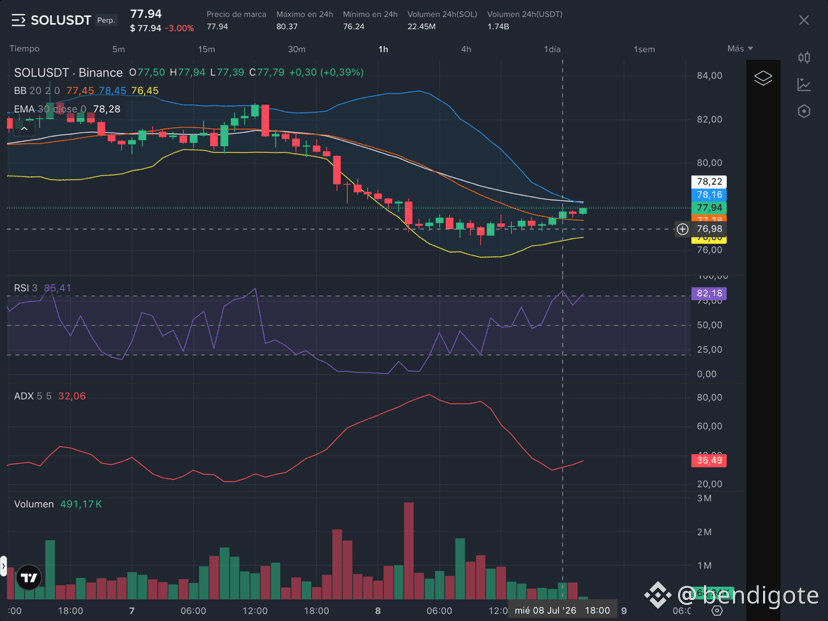828x621 pixels.
Task: Collapse the indicator legend with the chevron
Action: 24,128
